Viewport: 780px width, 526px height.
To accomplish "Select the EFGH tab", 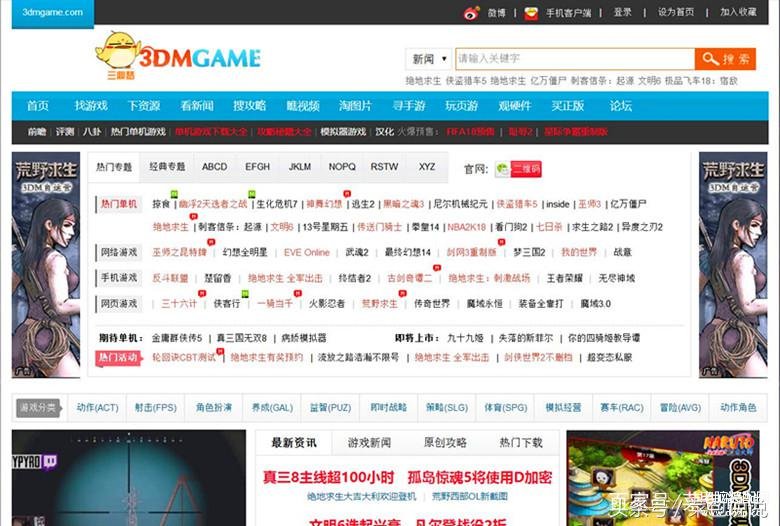I will (x=257, y=167).
